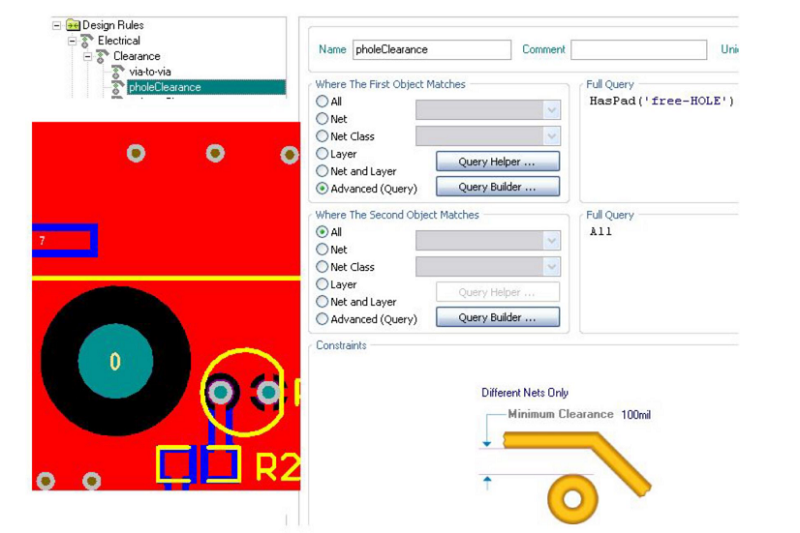Viewport: 800px width, 533px height.
Task: Select Advanced (Query) for first object
Action: tap(322, 188)
